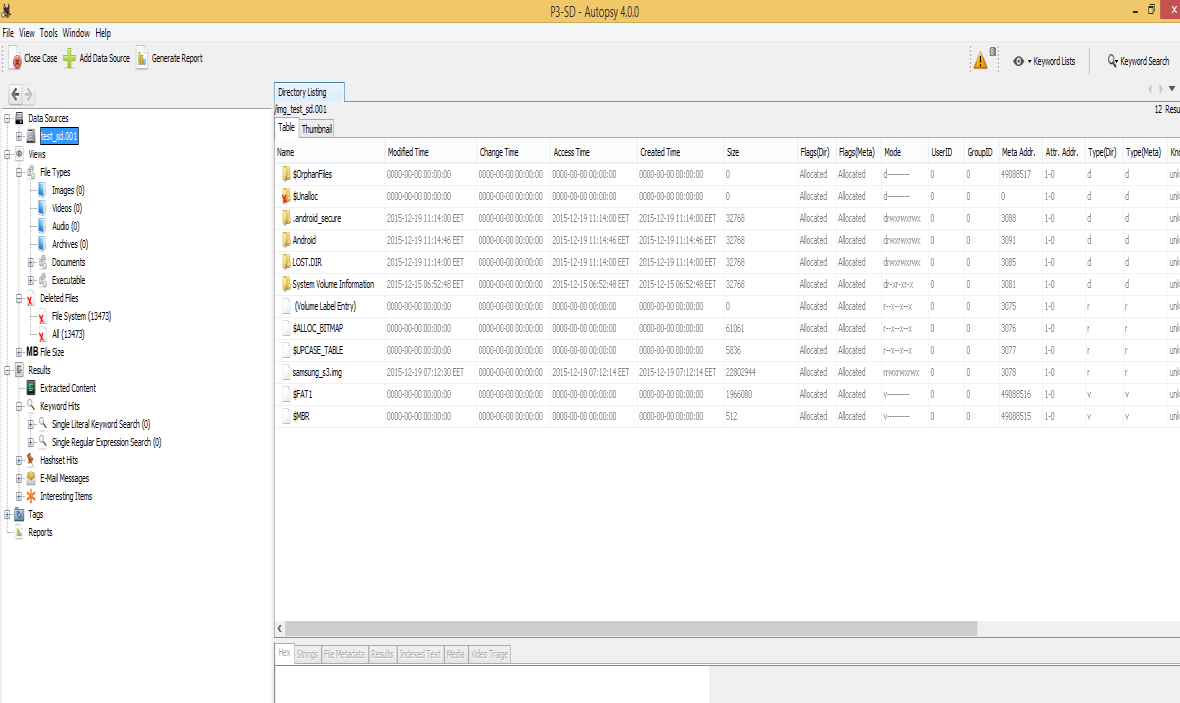This screenshot has width=1180, height=703.
Task: Click the Hashset Hits tree icon
Action: (31, 460)
